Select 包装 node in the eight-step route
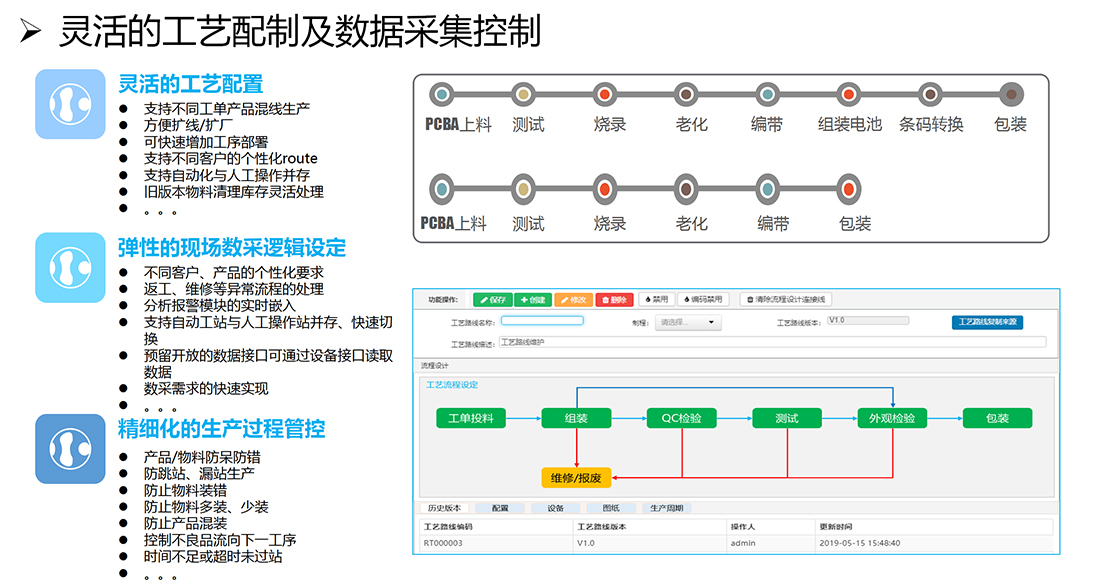The height and width of the screenshot is (588, 1116). click(1011, 94)
